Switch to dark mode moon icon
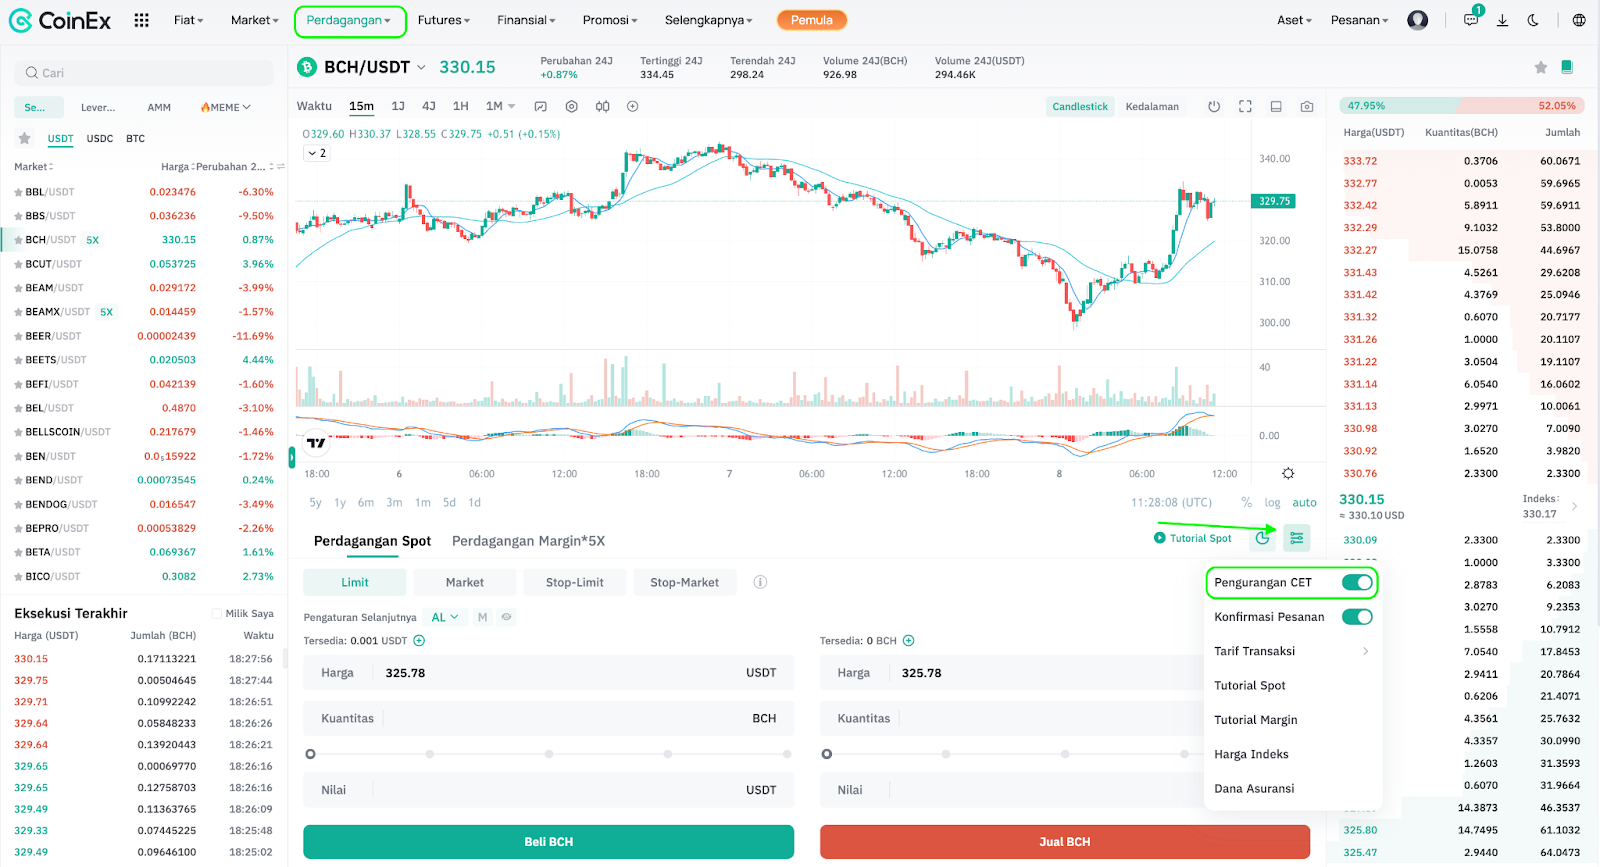Viewport: 1600px width, 867px height. coord(1533,20)
